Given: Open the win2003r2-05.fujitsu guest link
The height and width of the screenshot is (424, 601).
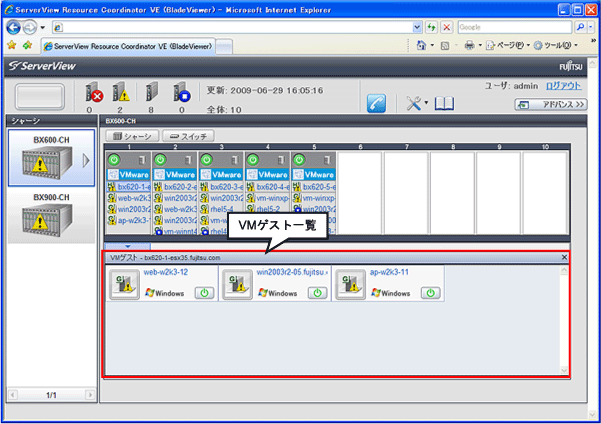Looking at the screenshot, I should click(x=292, y=272).
